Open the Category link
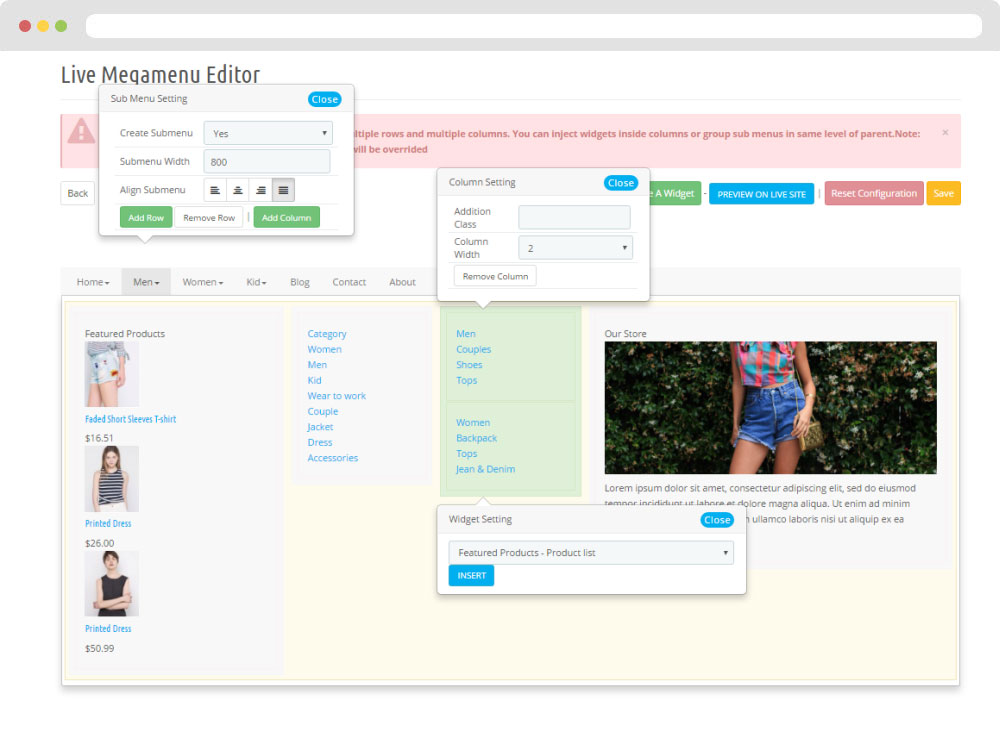The width and height of the screenshot is (1000, 736). tap(327, 334)
